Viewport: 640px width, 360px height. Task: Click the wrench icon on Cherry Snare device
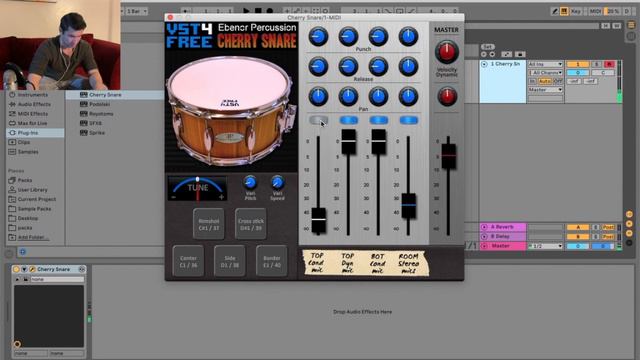(31, 269)
